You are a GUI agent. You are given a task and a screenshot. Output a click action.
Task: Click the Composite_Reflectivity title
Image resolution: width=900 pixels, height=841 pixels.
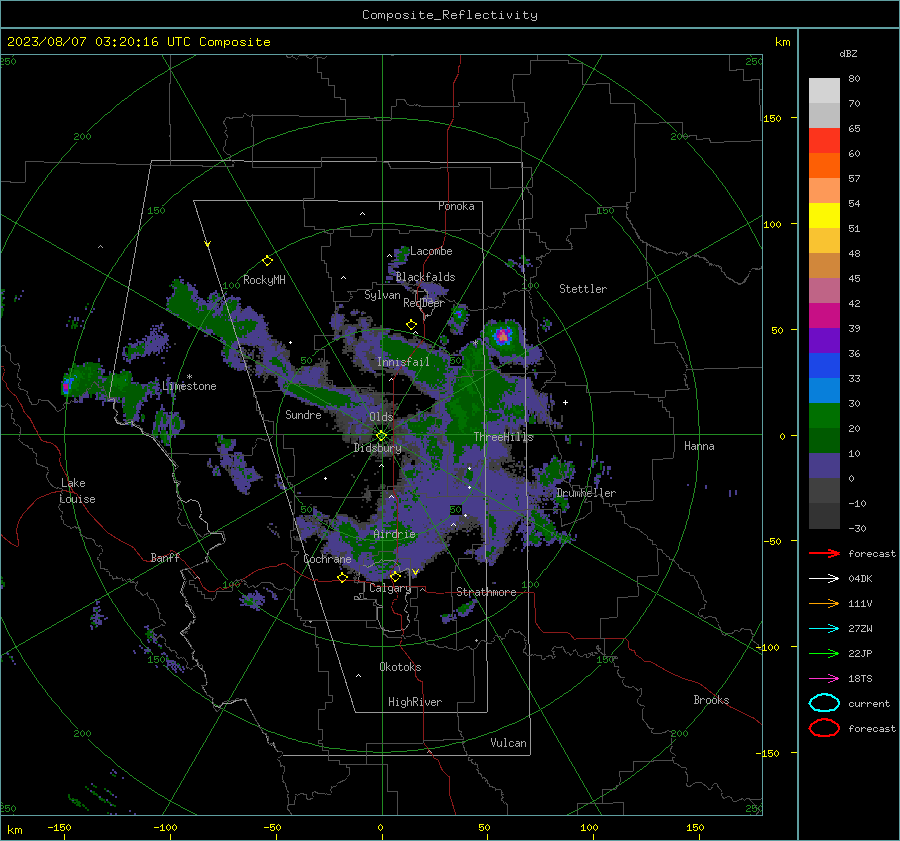click(x=450, y=15)
